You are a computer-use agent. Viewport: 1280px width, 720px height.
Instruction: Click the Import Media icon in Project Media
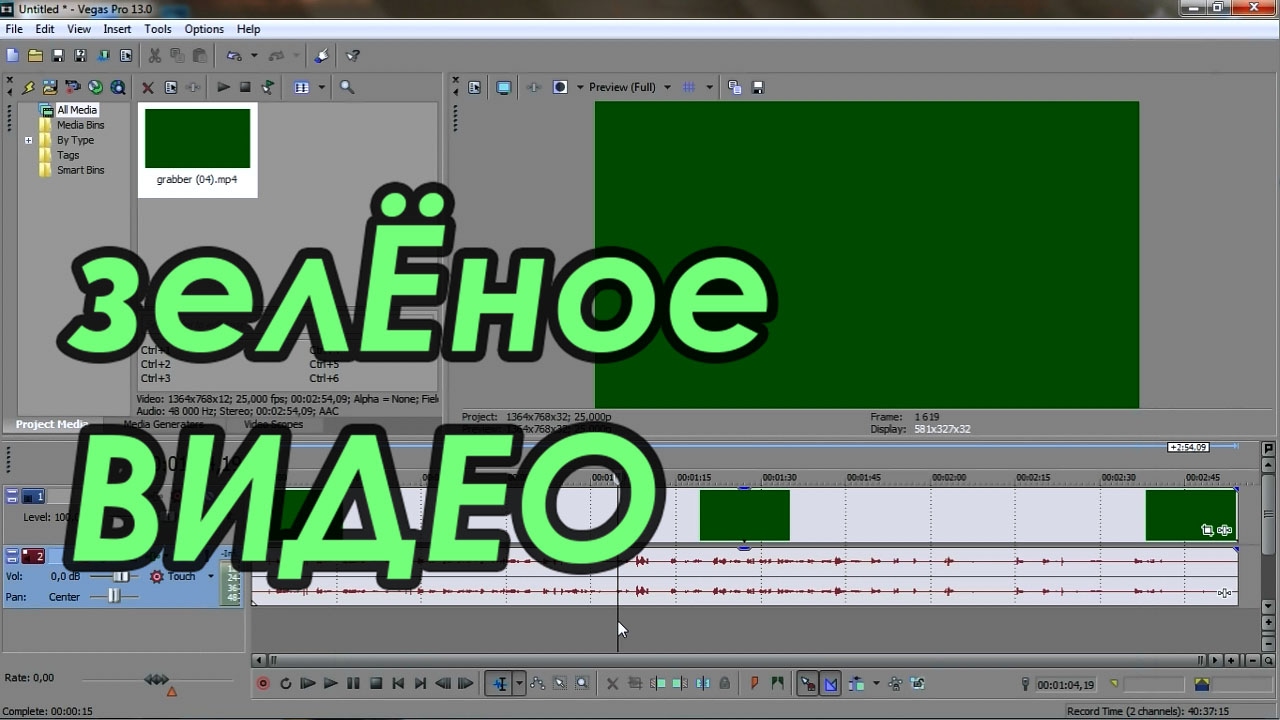click(x=49, y=88)
